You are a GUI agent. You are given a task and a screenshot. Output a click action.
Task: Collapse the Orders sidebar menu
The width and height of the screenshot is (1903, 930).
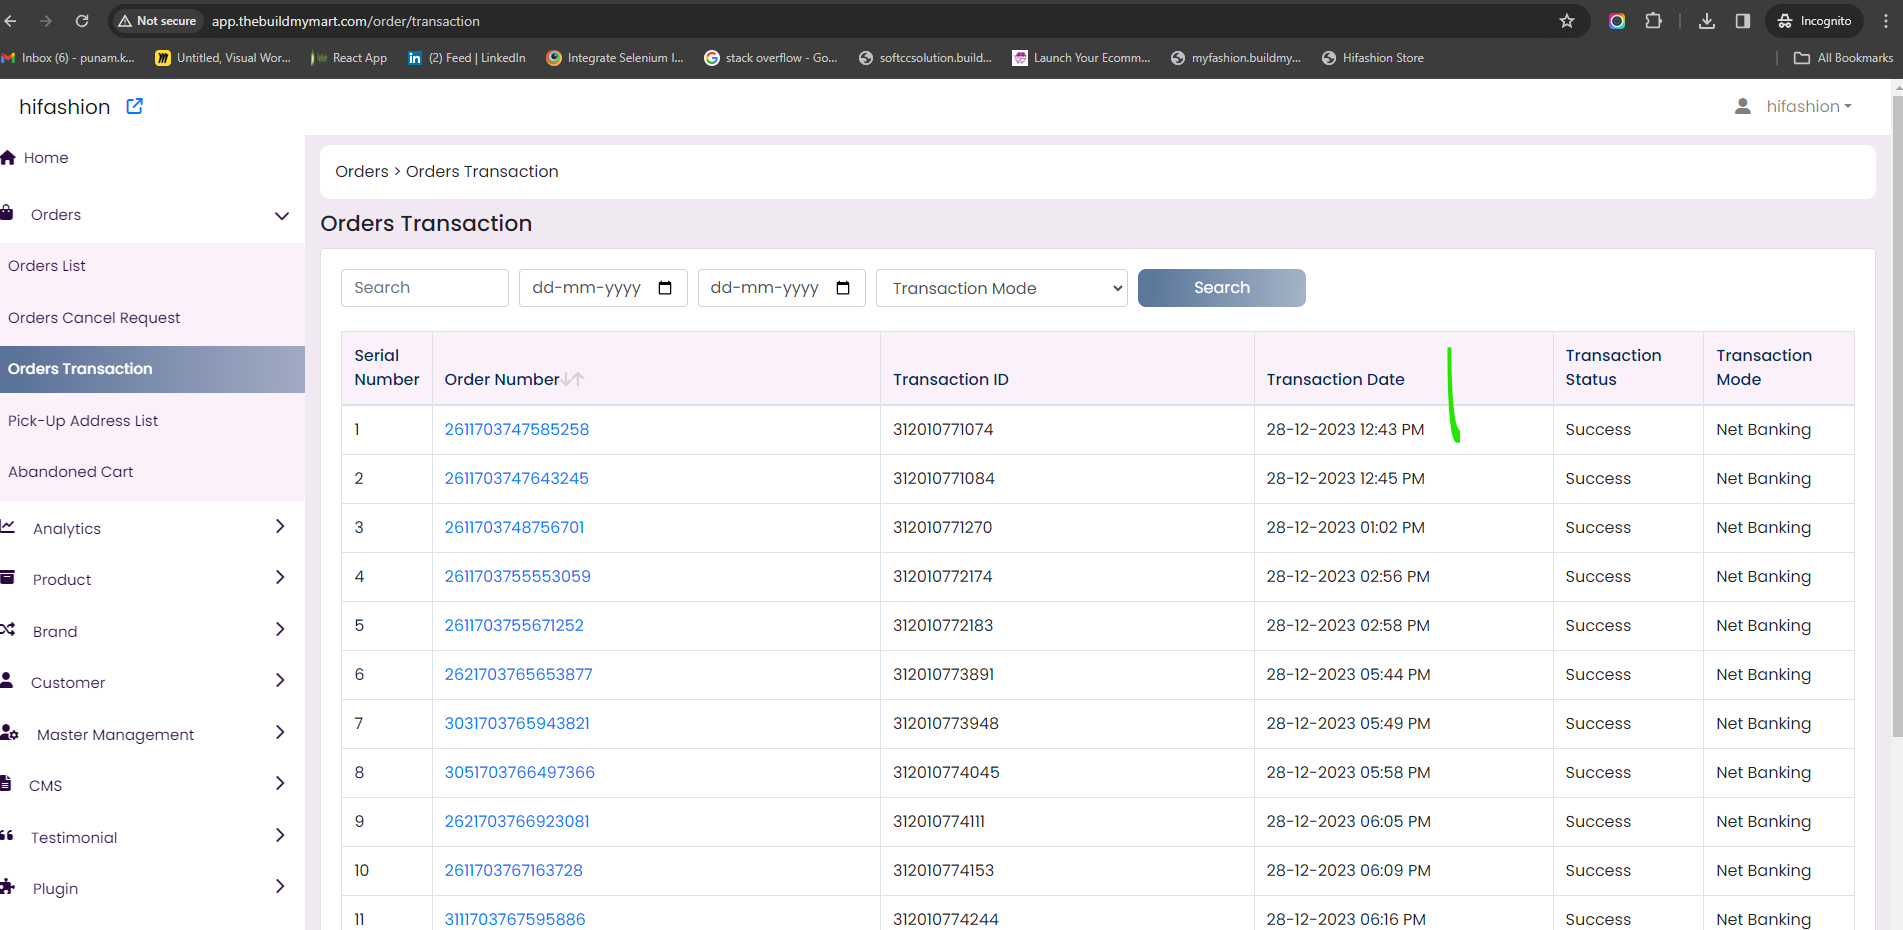[x=282, y=215]
